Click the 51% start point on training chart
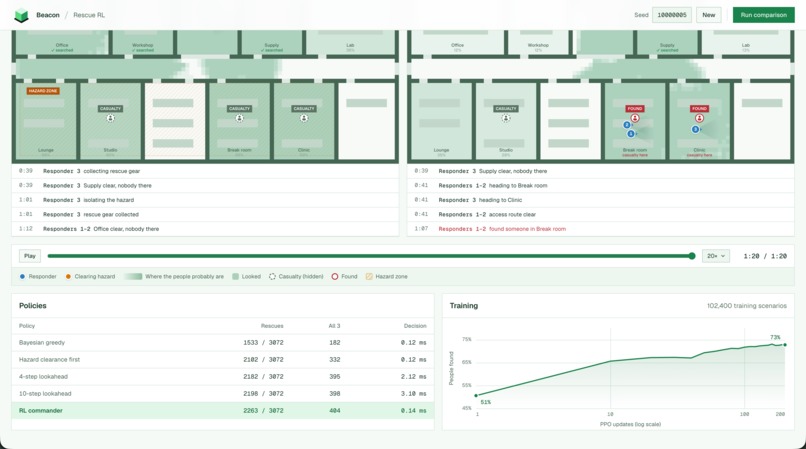The image size is (806, 449). [476, 396]
